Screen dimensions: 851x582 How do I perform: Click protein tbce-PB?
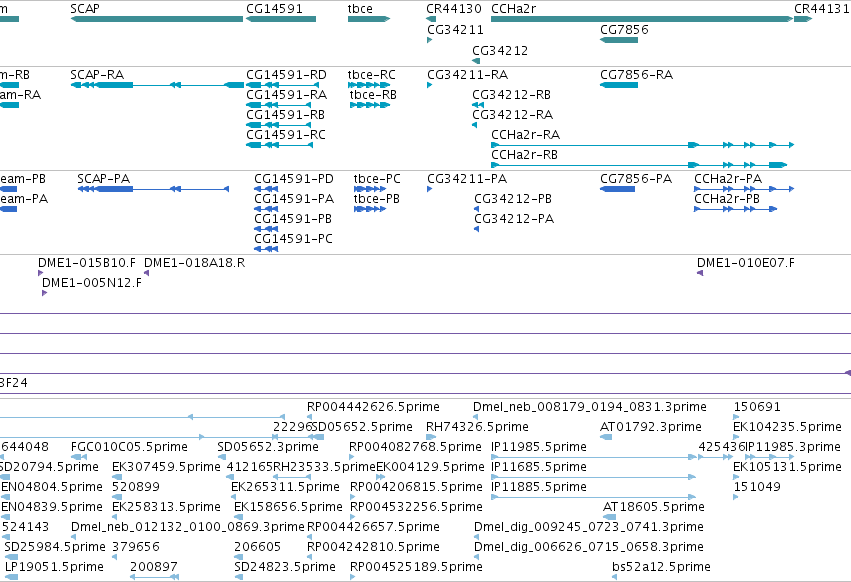point(376,199)
